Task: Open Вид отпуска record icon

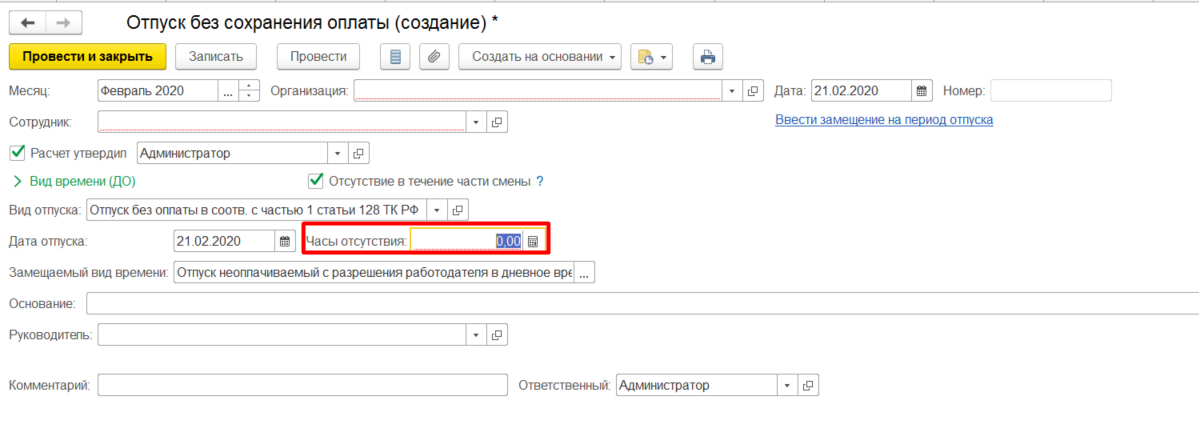Action: 457,209
